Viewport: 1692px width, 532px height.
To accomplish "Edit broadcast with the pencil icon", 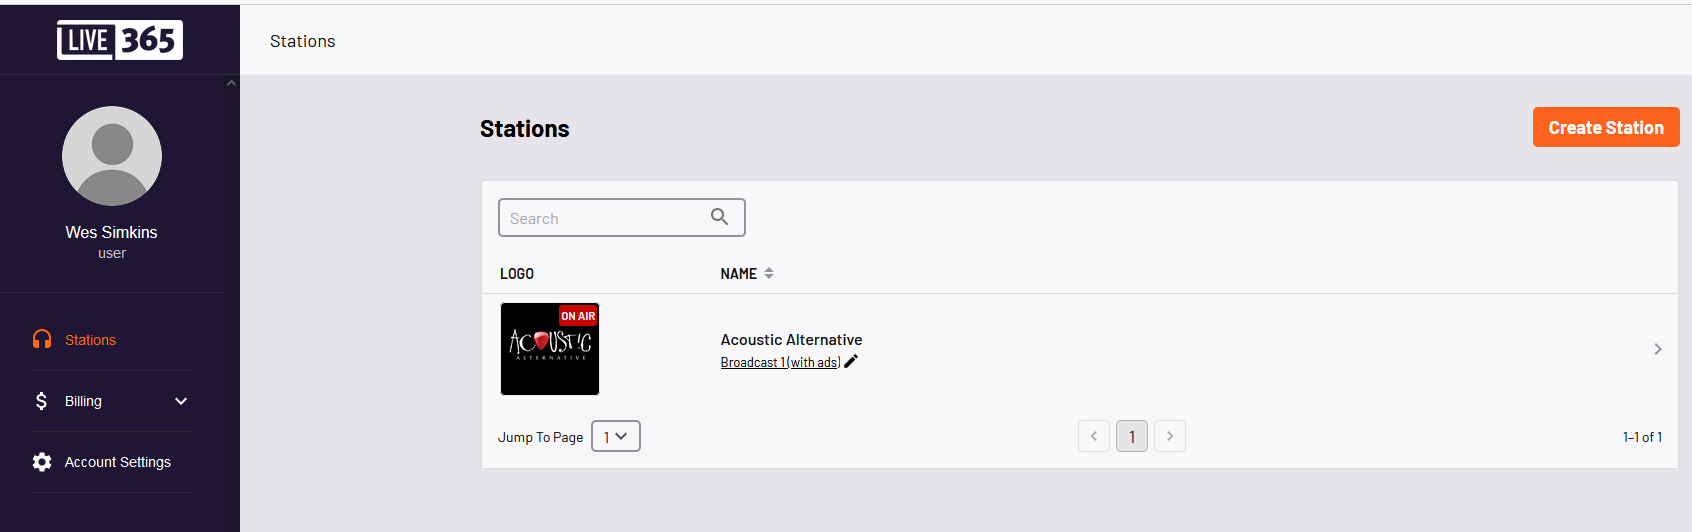I will coord(851,362).
